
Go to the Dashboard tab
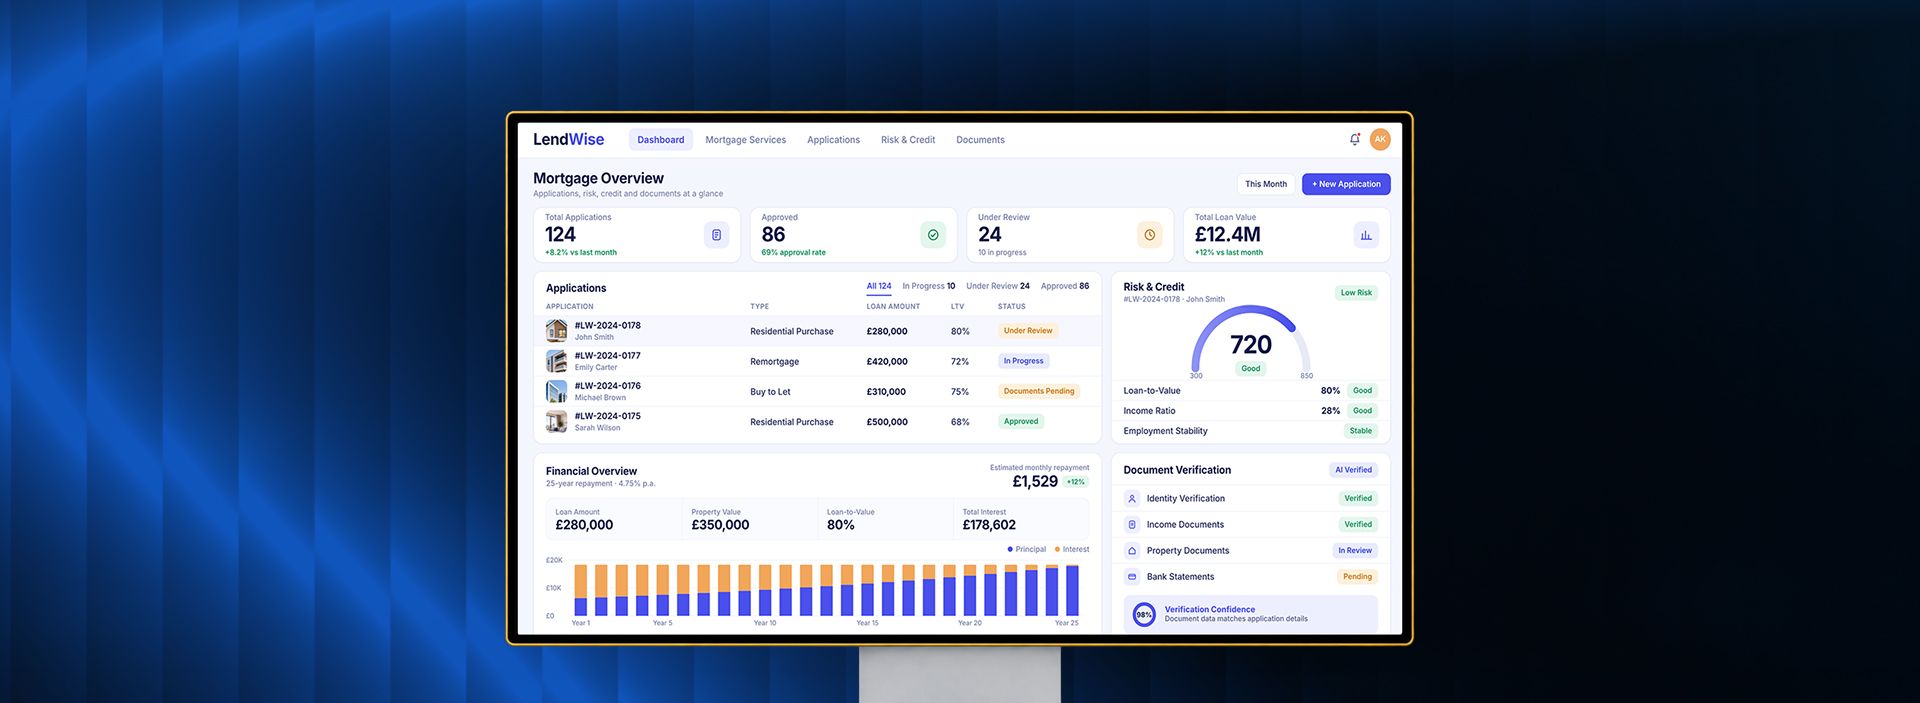[661, 140]
